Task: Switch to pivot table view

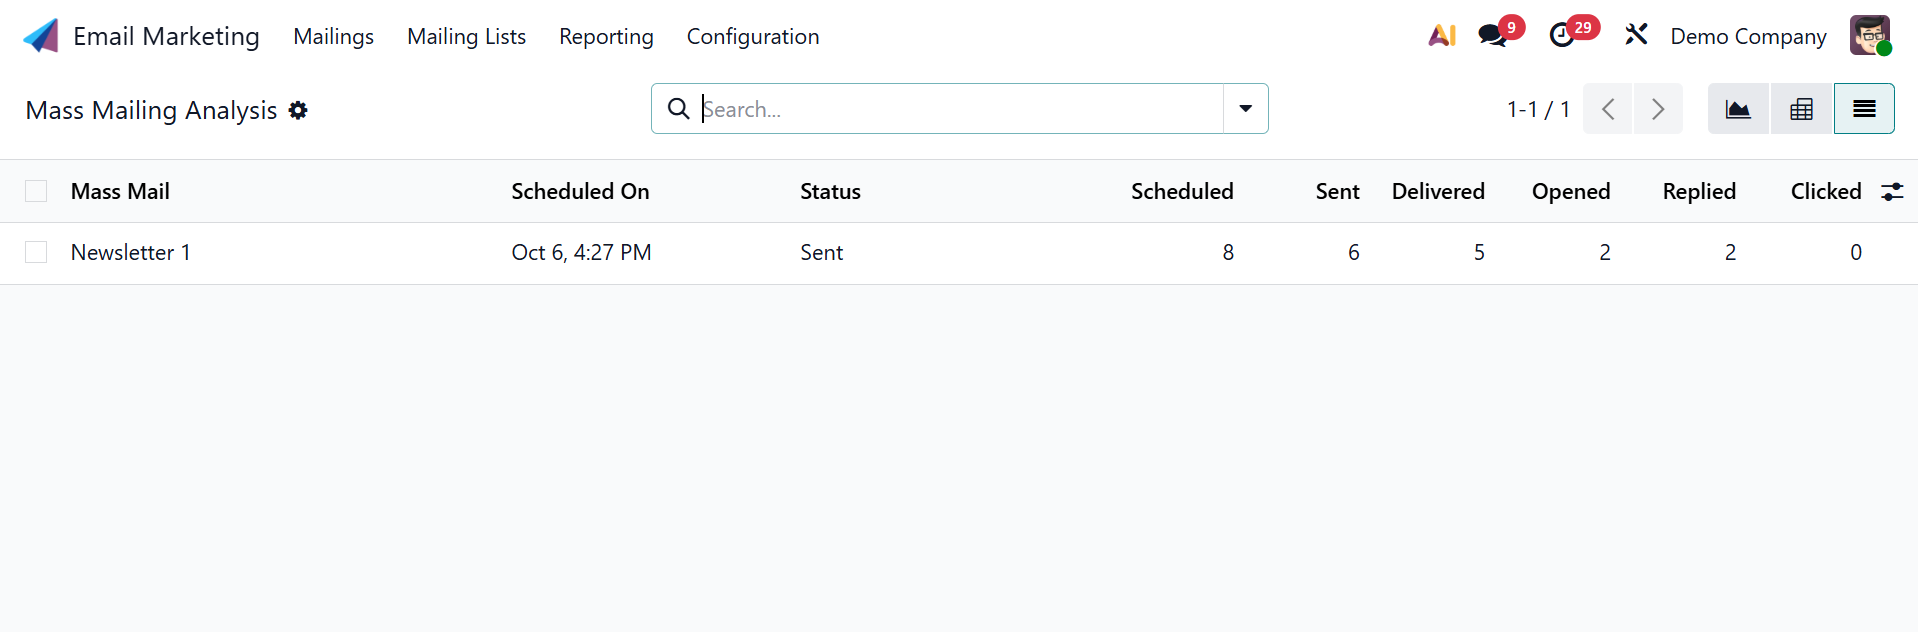Action: 1801,109
